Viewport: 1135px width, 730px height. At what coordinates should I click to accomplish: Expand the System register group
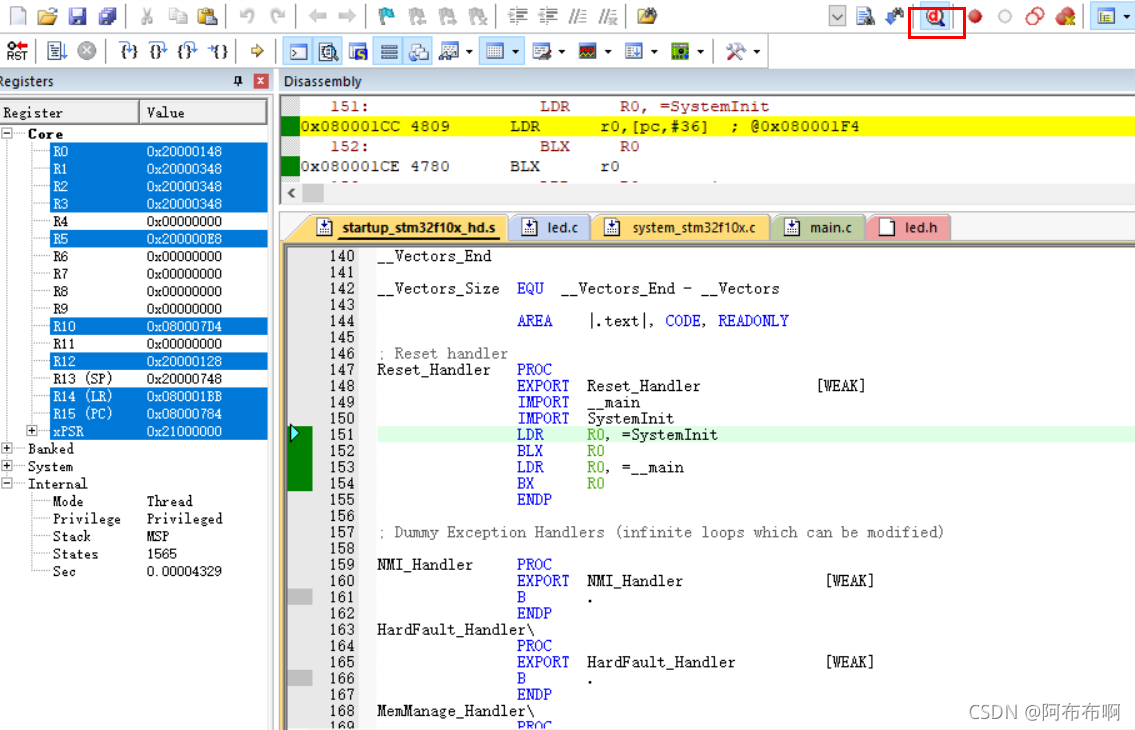point(7,466)
